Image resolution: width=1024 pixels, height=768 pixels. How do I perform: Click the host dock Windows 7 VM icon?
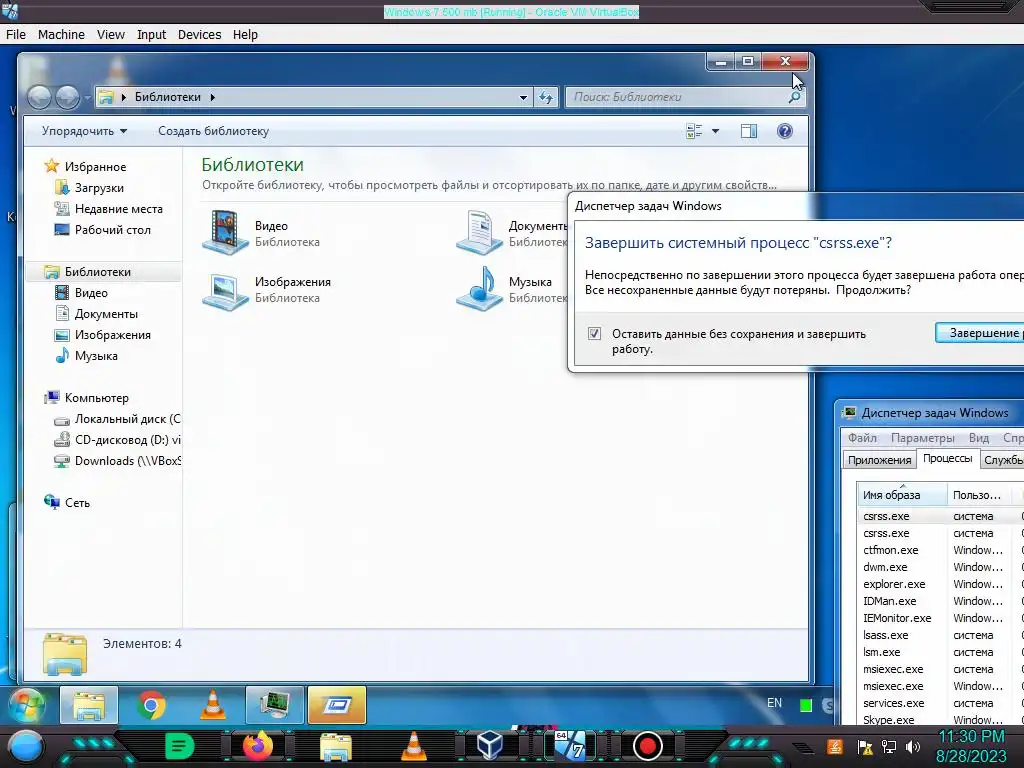click(570, 746)
